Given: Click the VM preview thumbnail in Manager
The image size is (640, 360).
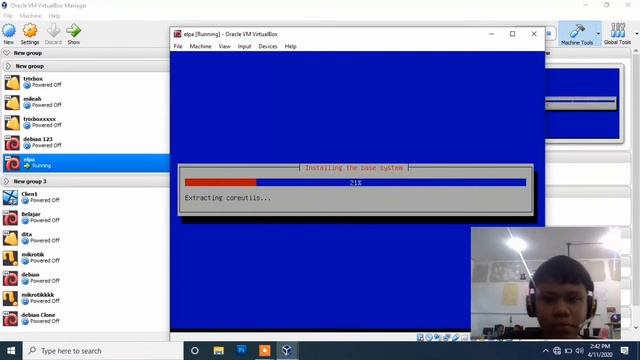Looking at the screenshot, I should [x=582, y=104].
